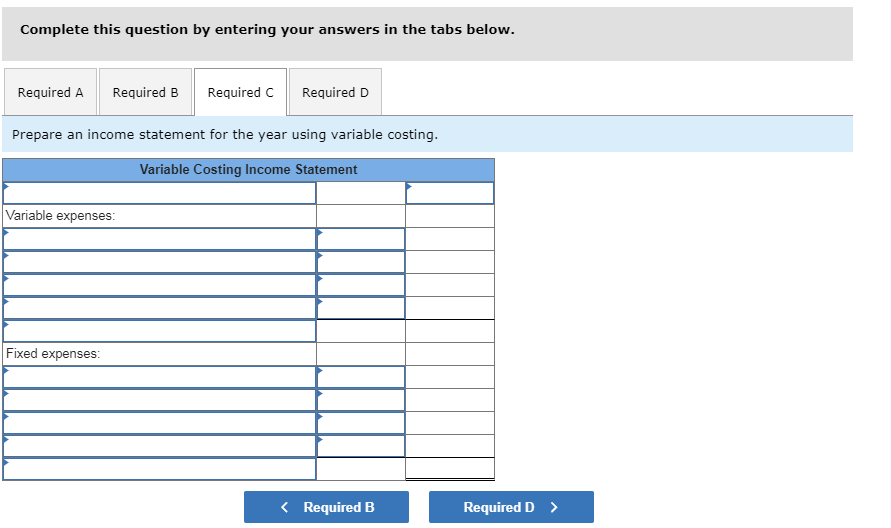
Task: Open the fourth label dropdown under Fixed expenses
Action: tap(160, 446)
